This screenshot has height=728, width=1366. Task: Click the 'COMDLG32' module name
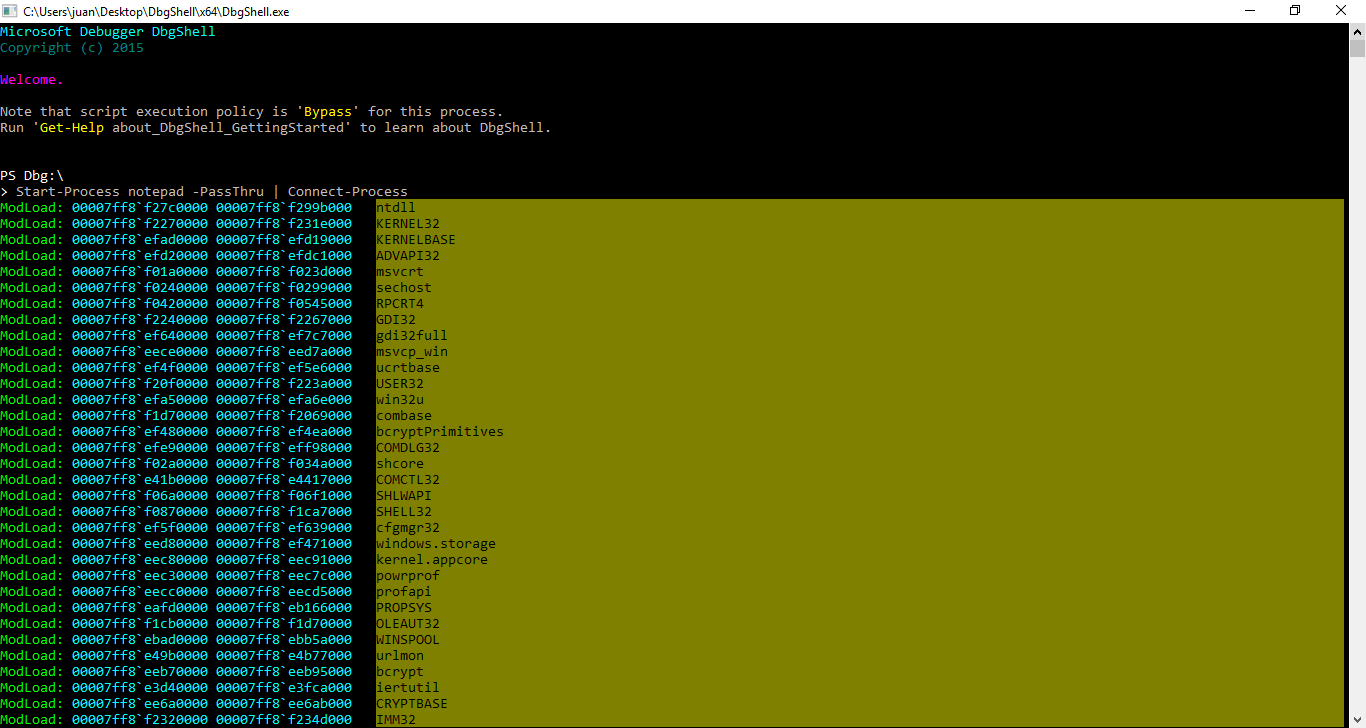pos(408,448)
